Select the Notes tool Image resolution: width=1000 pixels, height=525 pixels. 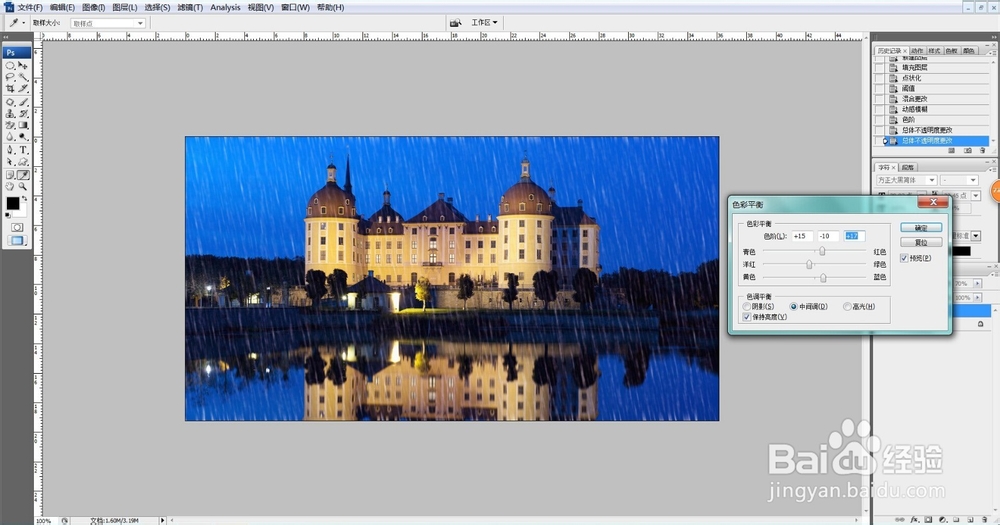click(x=10, y=174)
